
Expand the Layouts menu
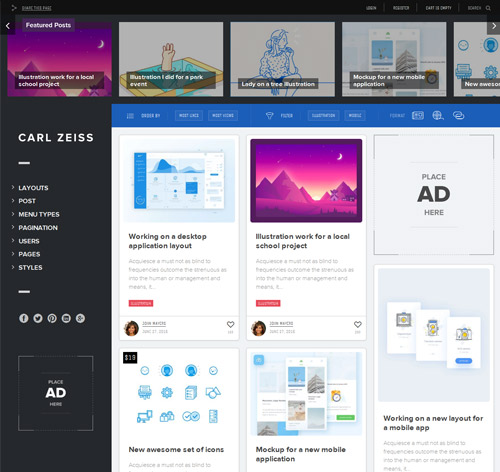pyautogui.click(x=33, y=188)
